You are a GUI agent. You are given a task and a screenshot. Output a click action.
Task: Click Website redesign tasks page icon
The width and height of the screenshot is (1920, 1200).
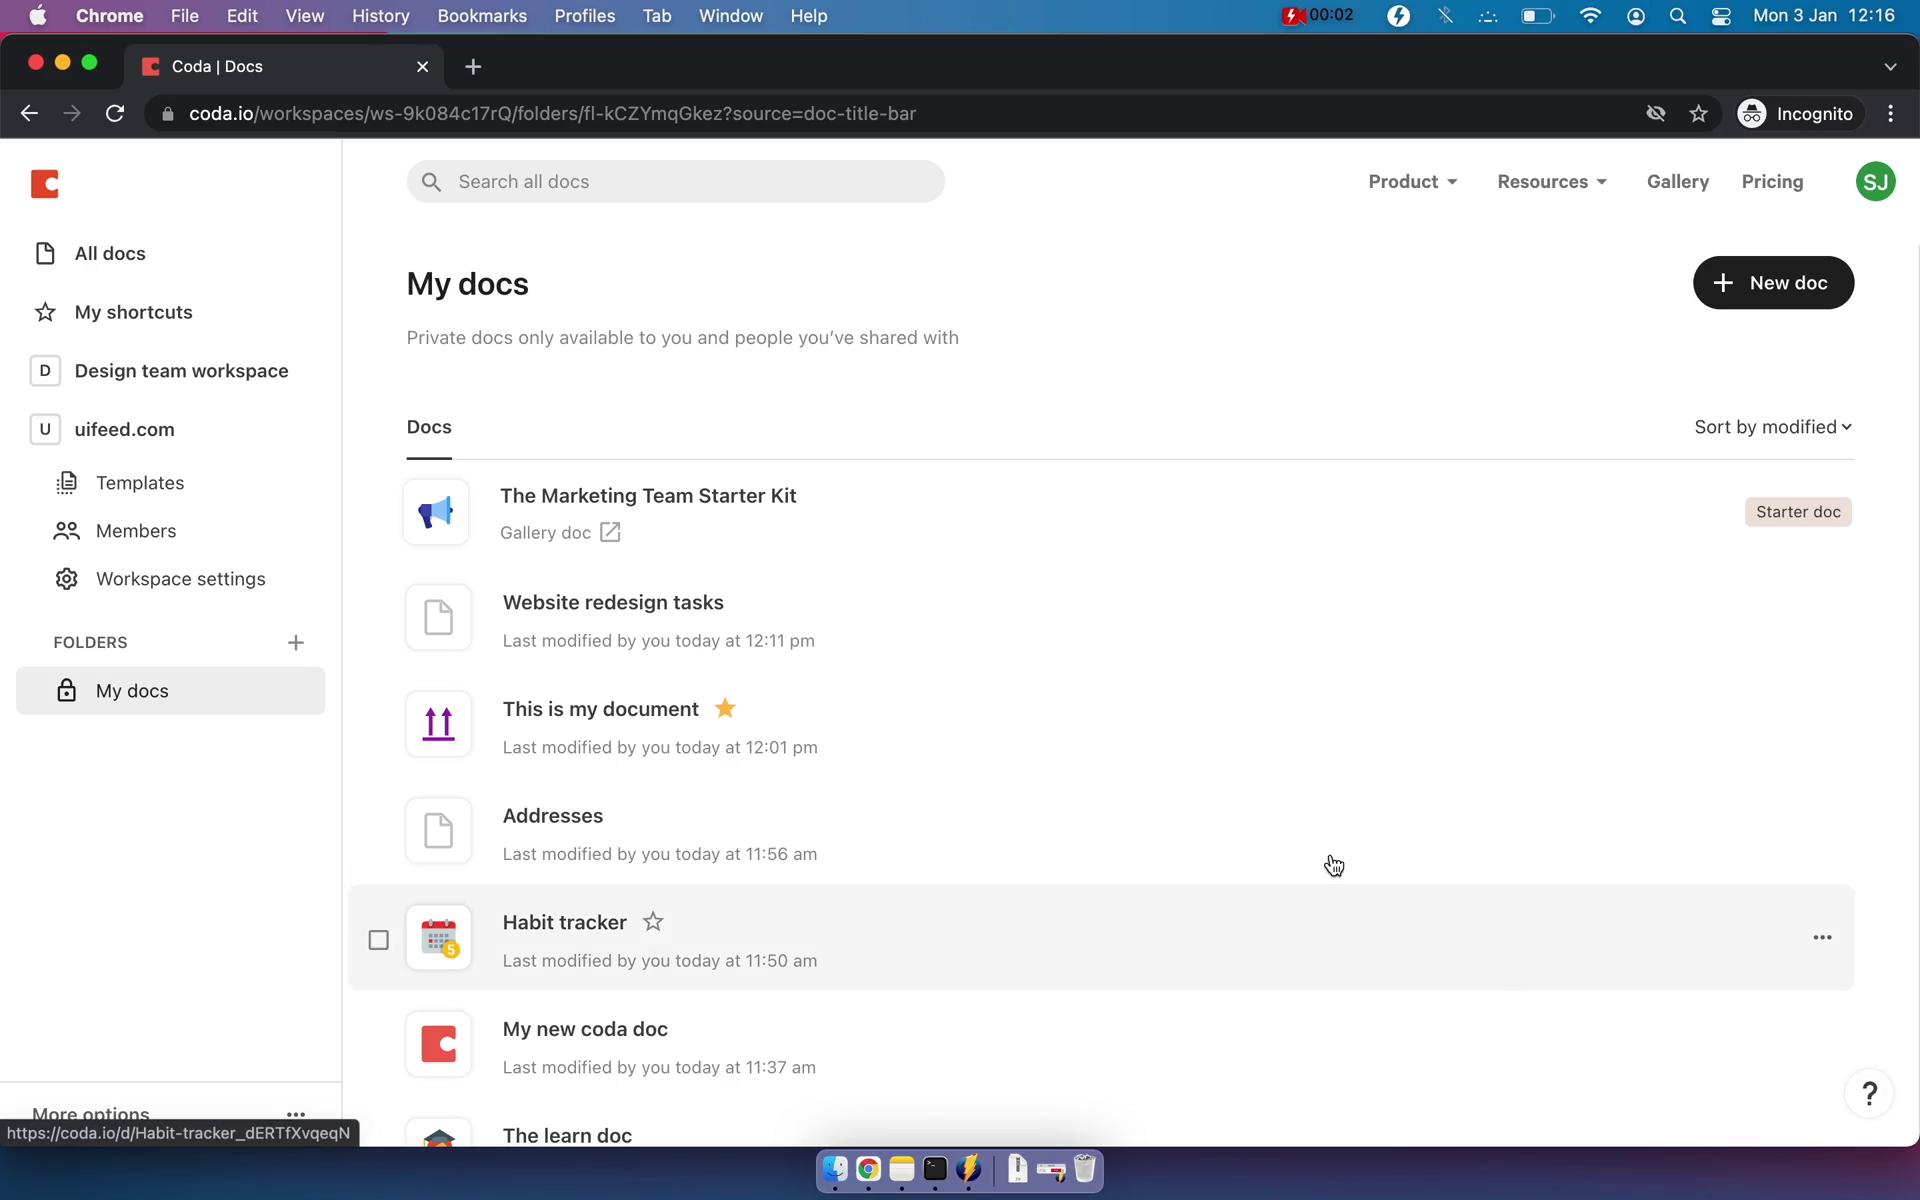tap(438, 618)
